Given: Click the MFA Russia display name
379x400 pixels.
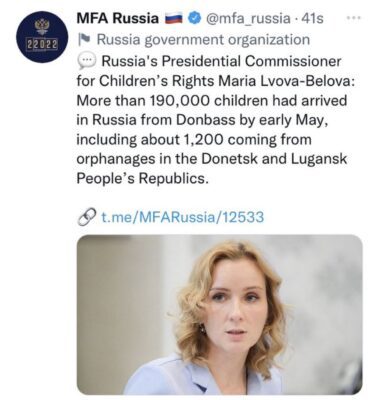Looking at the screenshot, I should click(x=118, y=18).
